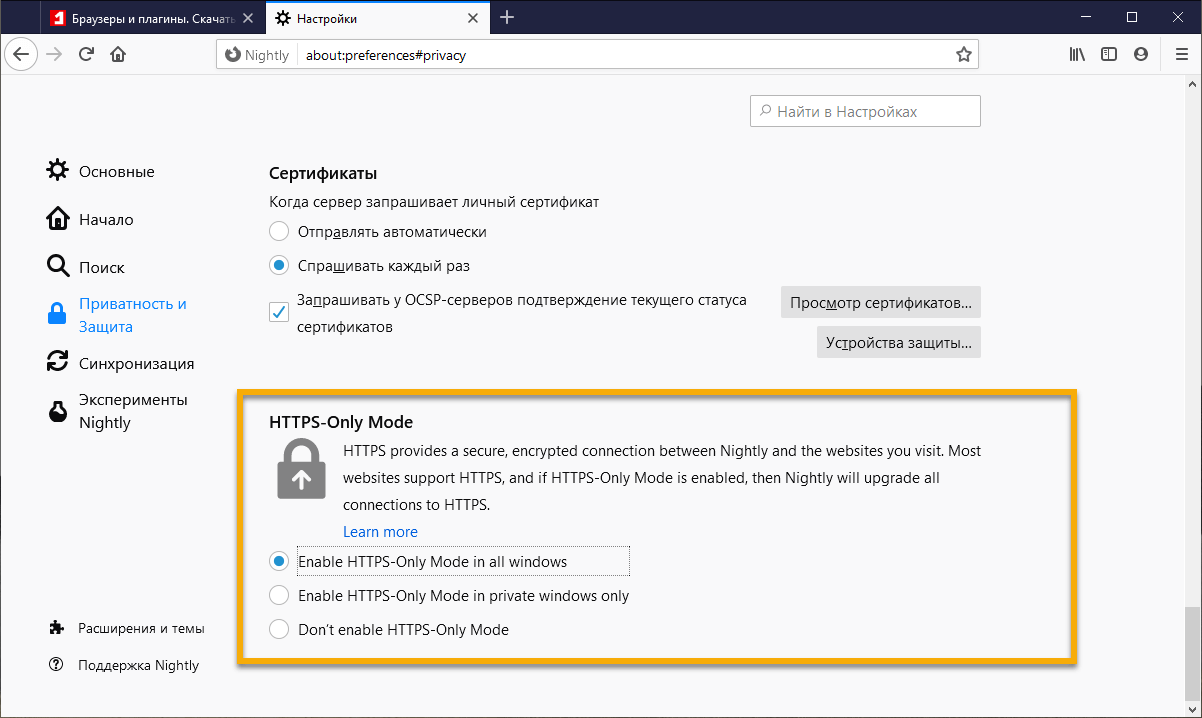Open a new browser tab

(507, 17)
